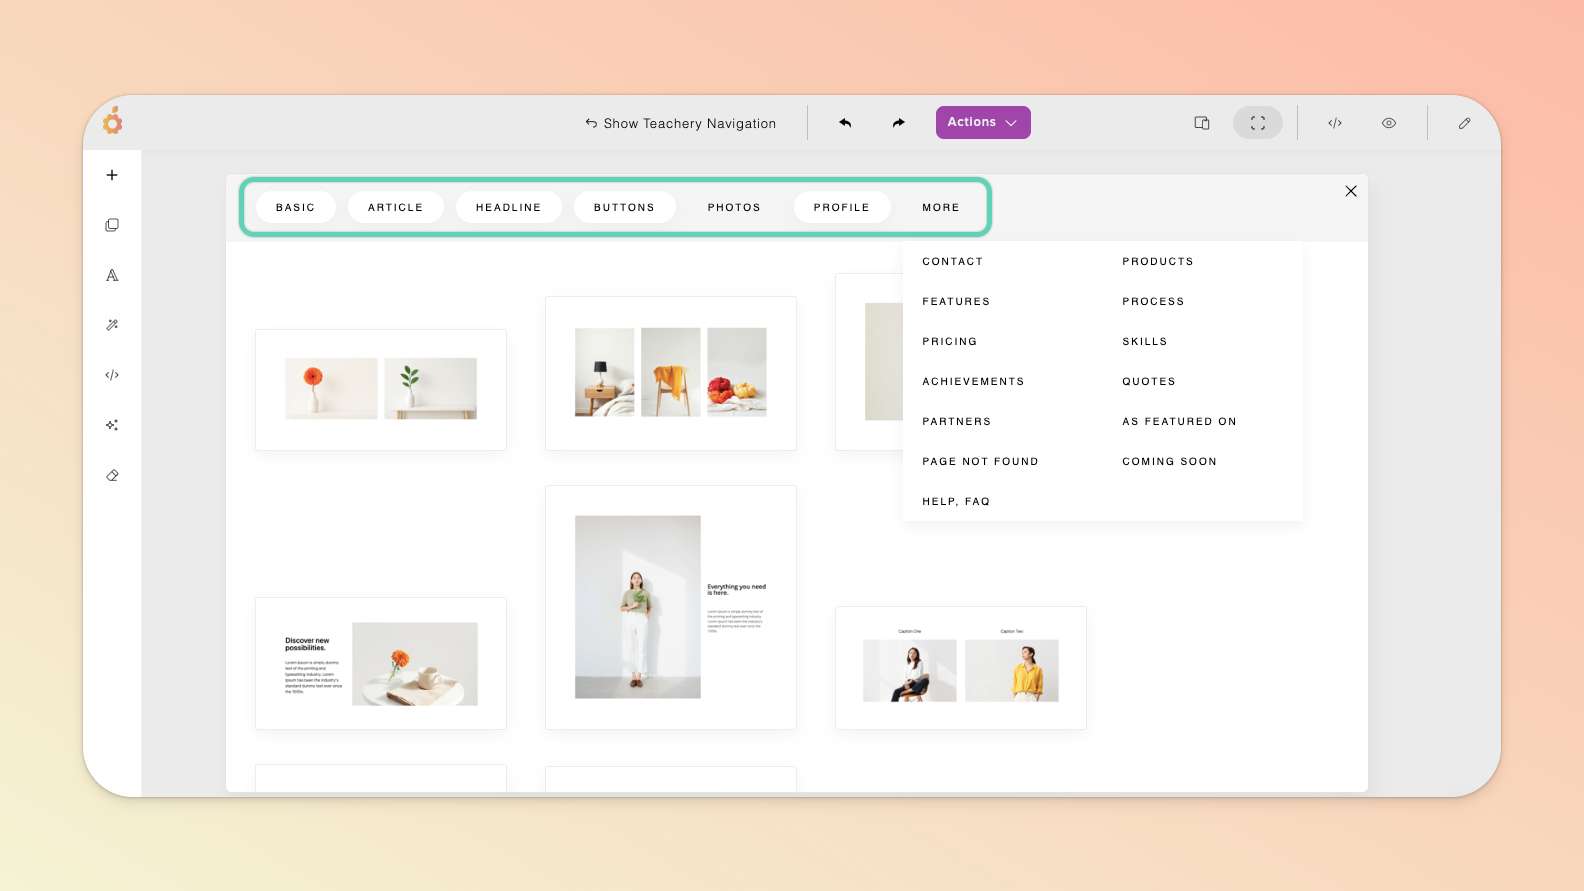The image size is (1584, 891).
Task: Choose Quotes from the More menu
Action: point(1149,381)
